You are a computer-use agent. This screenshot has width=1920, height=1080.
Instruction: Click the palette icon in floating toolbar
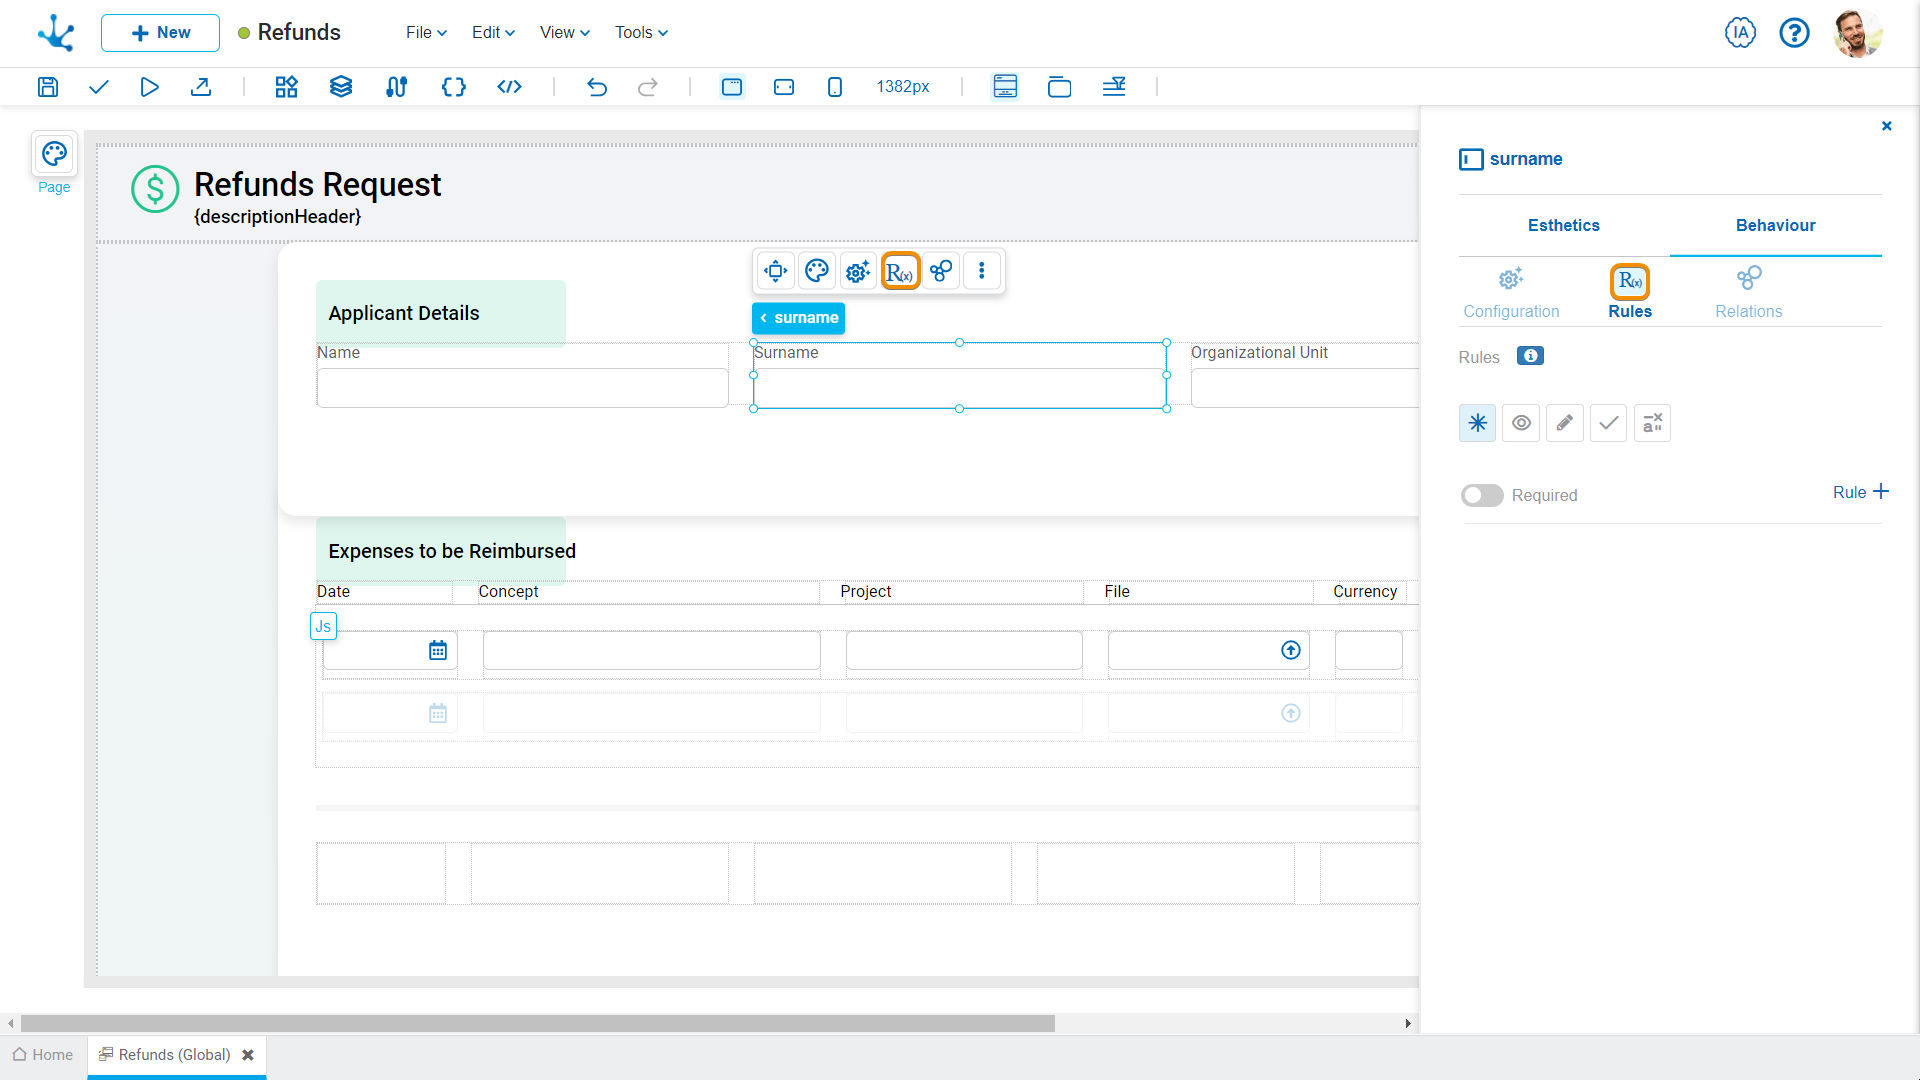(817, 271)
